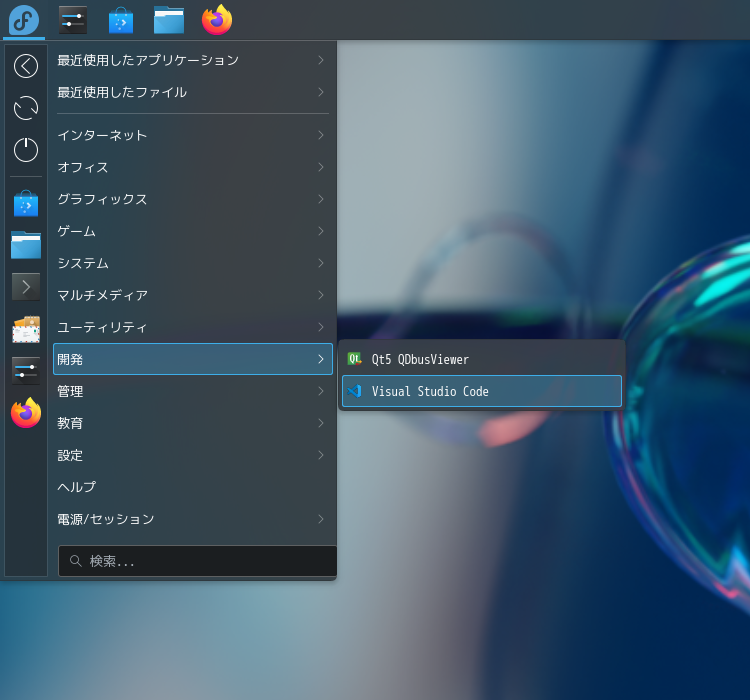Click the back arrow circle icon in sidebar
Viewport: 750px width, 700px height.
pos(26,66)
